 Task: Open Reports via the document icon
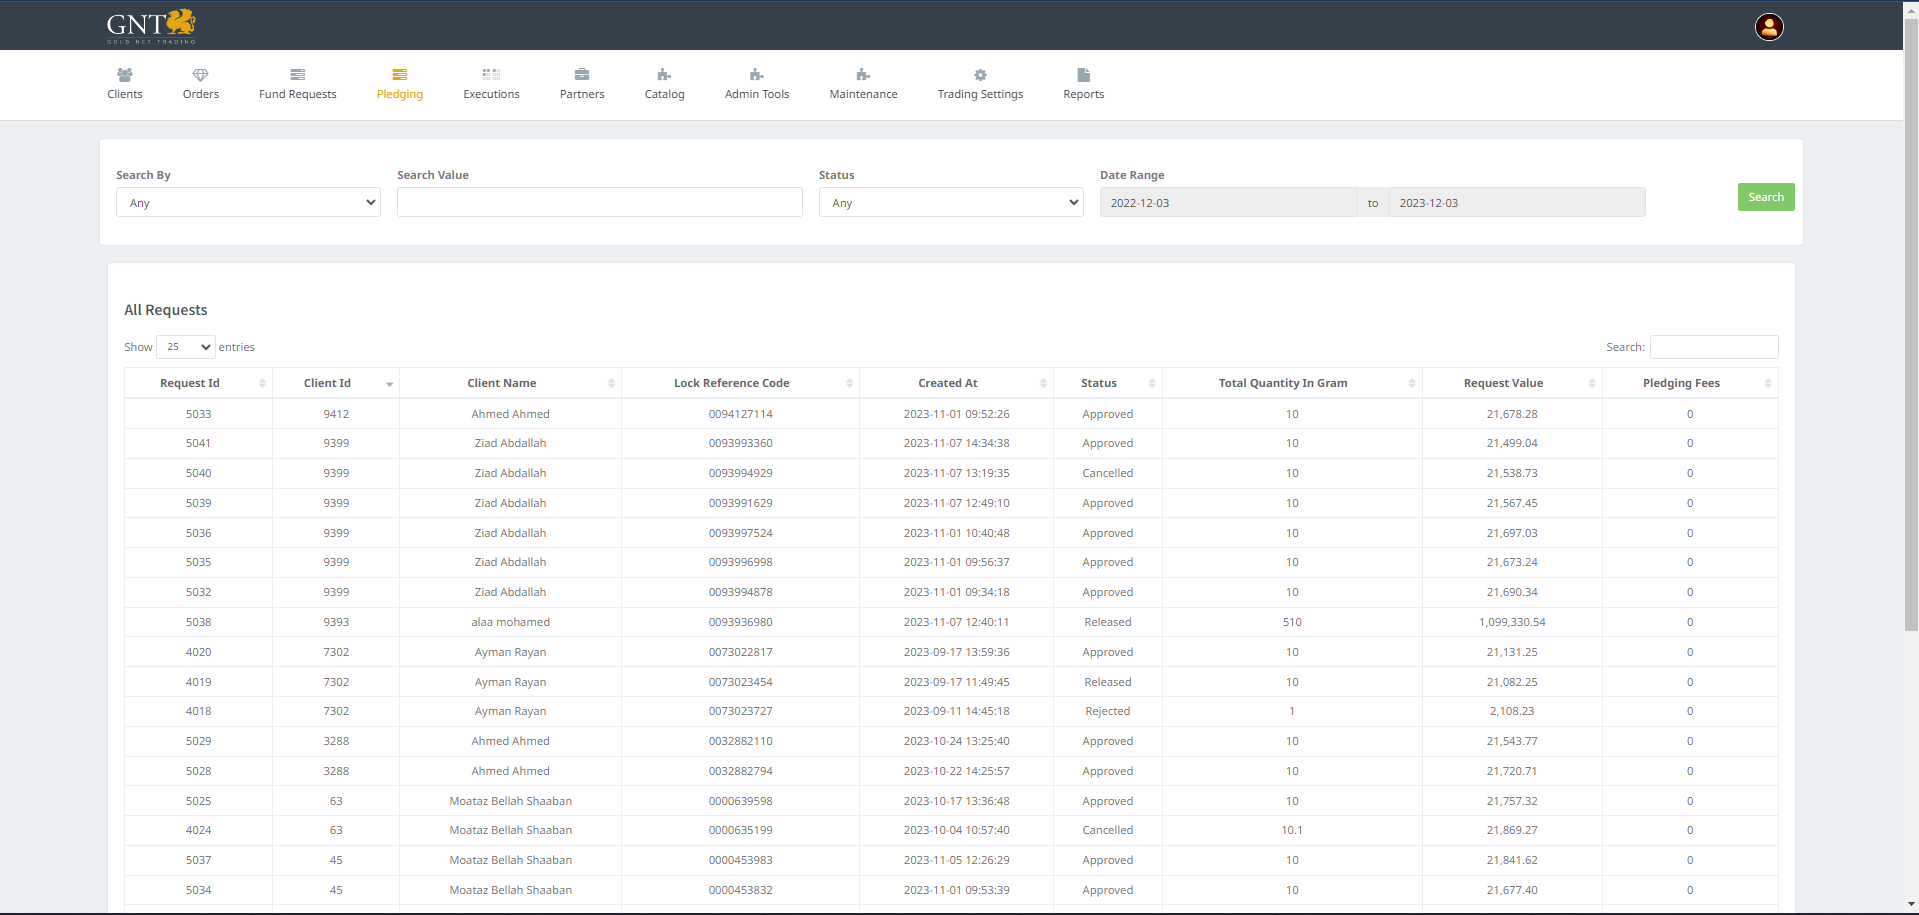pyautogui.click(x=1083, y=75)
